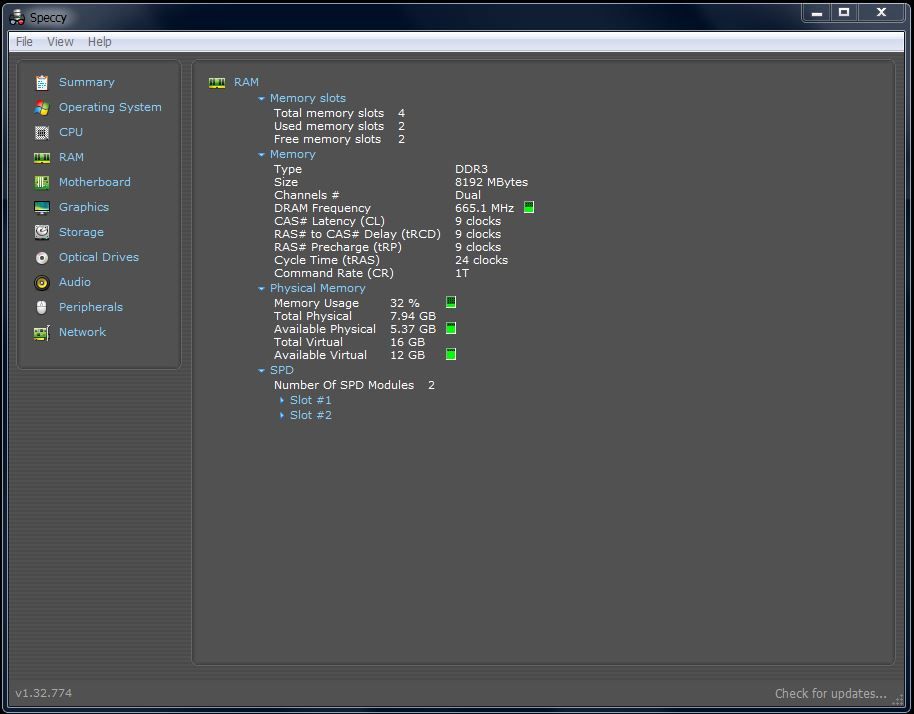Click the Peripherals mouse icon
The height and width of the screenshot is (714, 914).
coord(41,308)
